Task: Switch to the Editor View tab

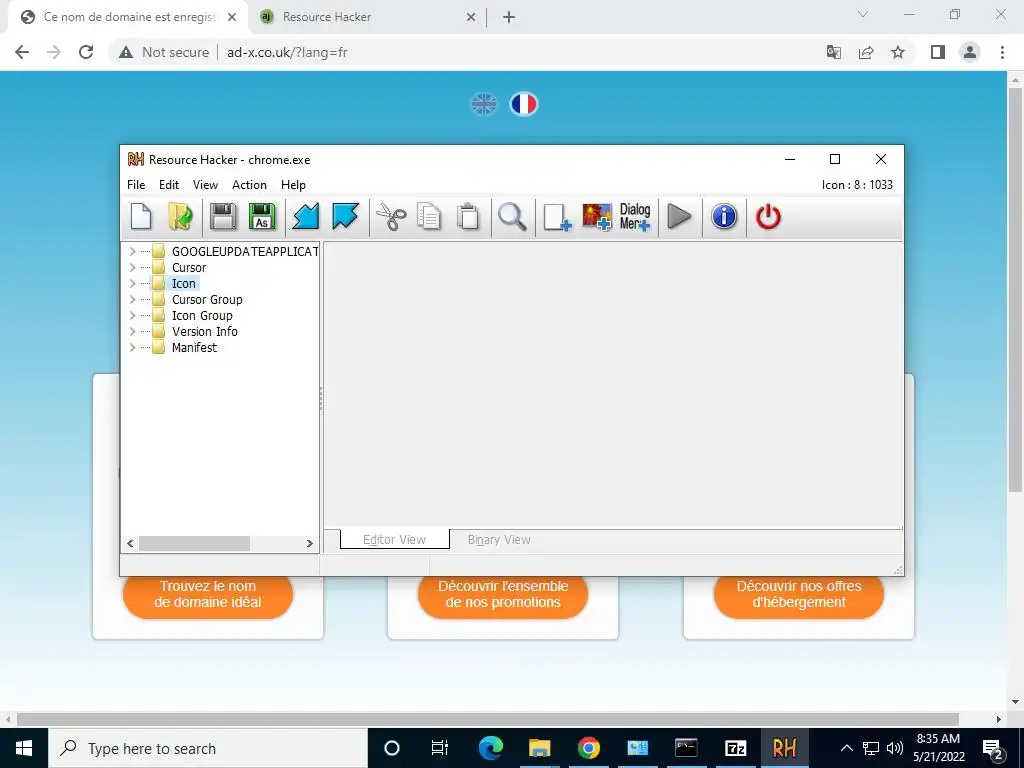Action: pos(394,539)
